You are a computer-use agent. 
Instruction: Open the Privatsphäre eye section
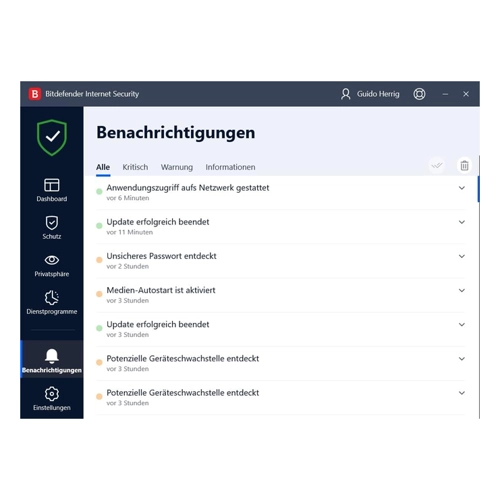[52, 266]
